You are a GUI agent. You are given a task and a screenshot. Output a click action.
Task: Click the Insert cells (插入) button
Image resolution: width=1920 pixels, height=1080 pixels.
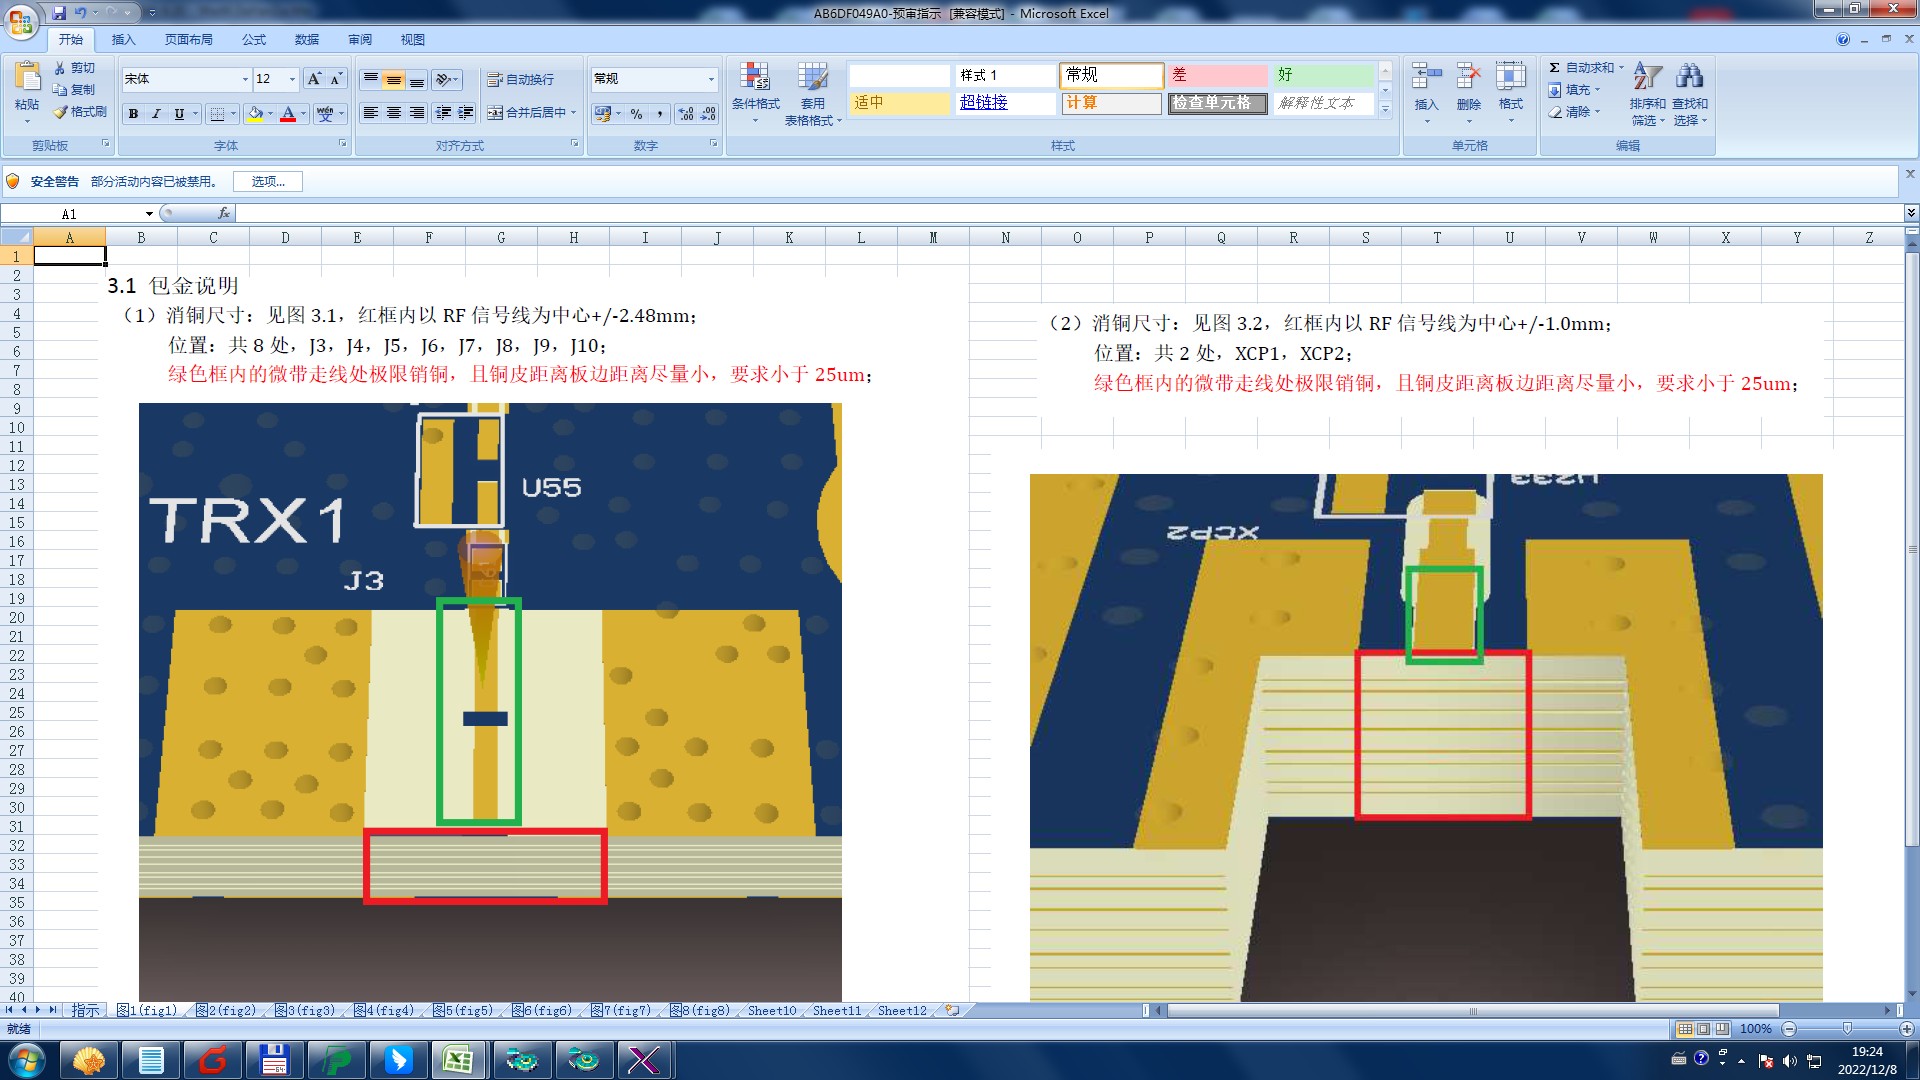pos(1426,92)
